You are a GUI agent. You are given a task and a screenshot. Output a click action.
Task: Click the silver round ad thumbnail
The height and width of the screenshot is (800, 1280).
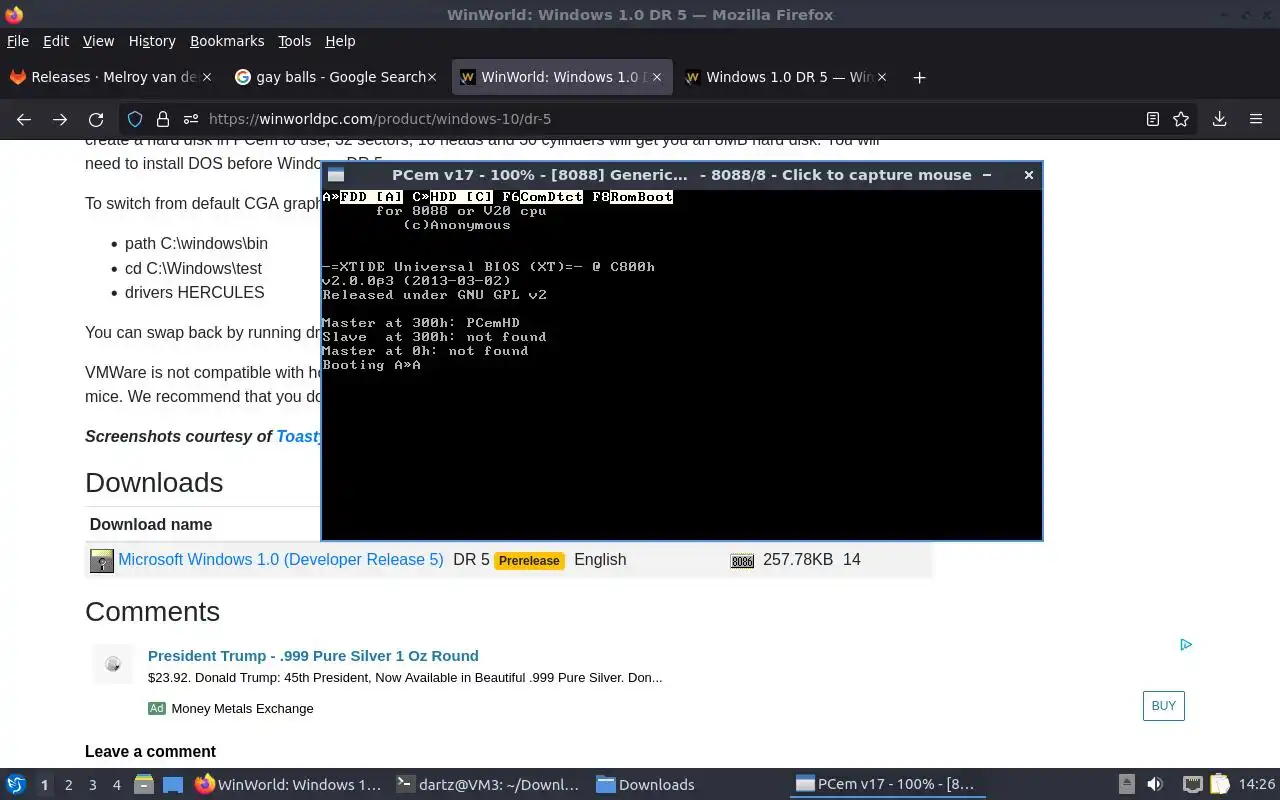coord(113,664)
